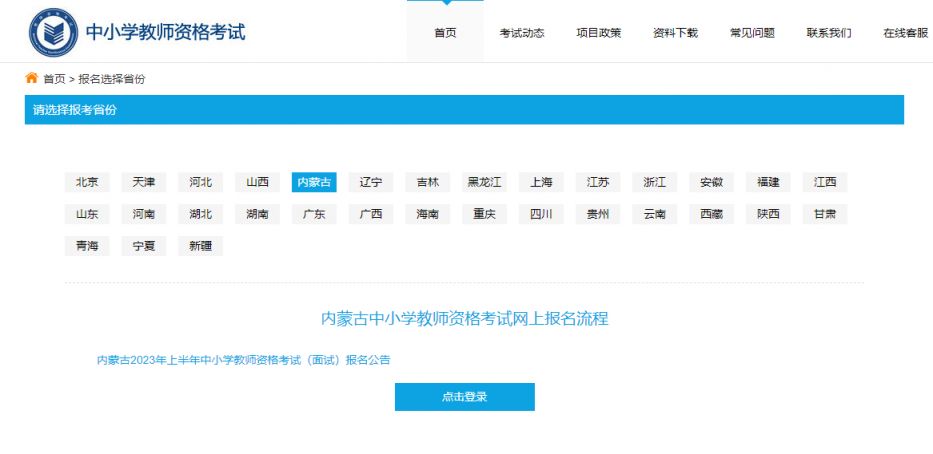
Task: Choose 西藏 from the province list
Action: (712, 214)
